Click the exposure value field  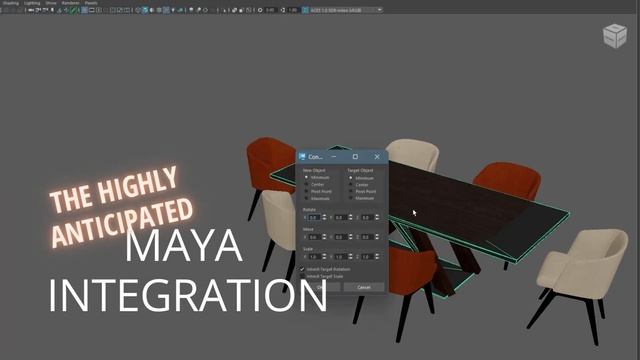click(x=270, y=10)
